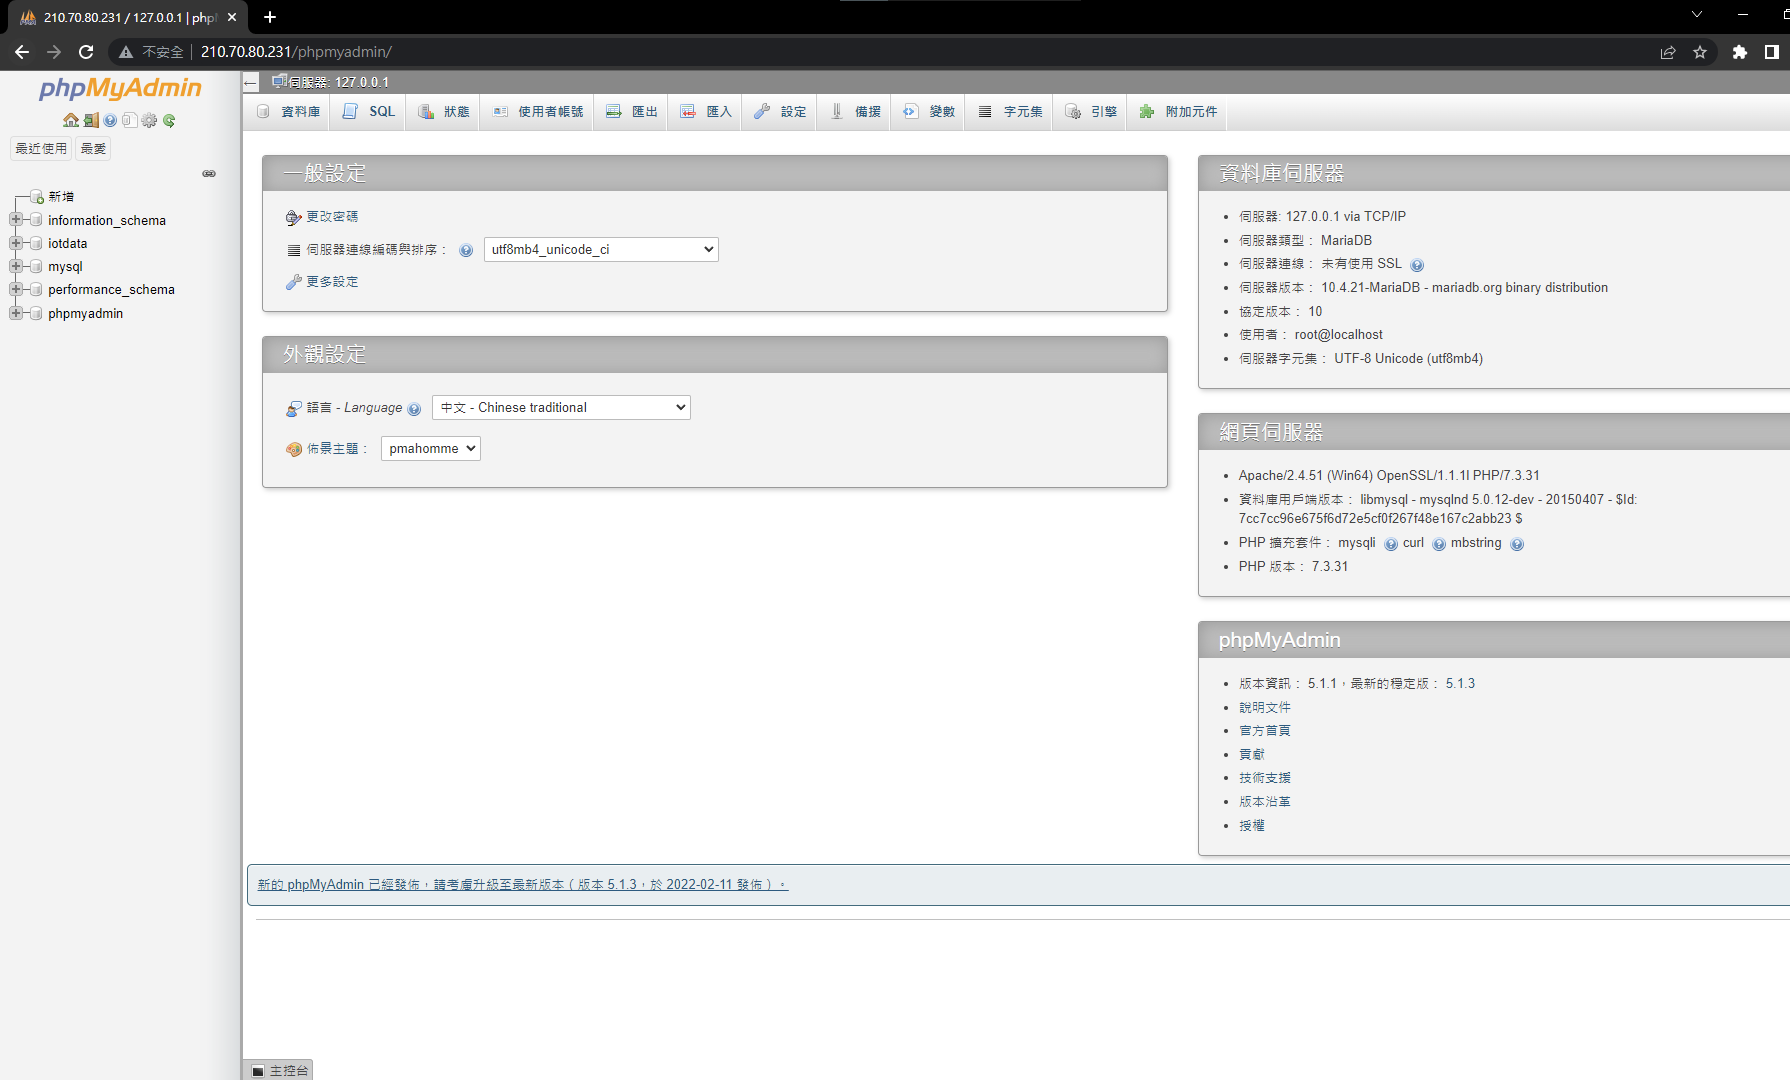Image resolution: width=1790 pixels, height=1080 pixels.
Task: Open browser extensions puzzle icon
Action: (1740, 52)
